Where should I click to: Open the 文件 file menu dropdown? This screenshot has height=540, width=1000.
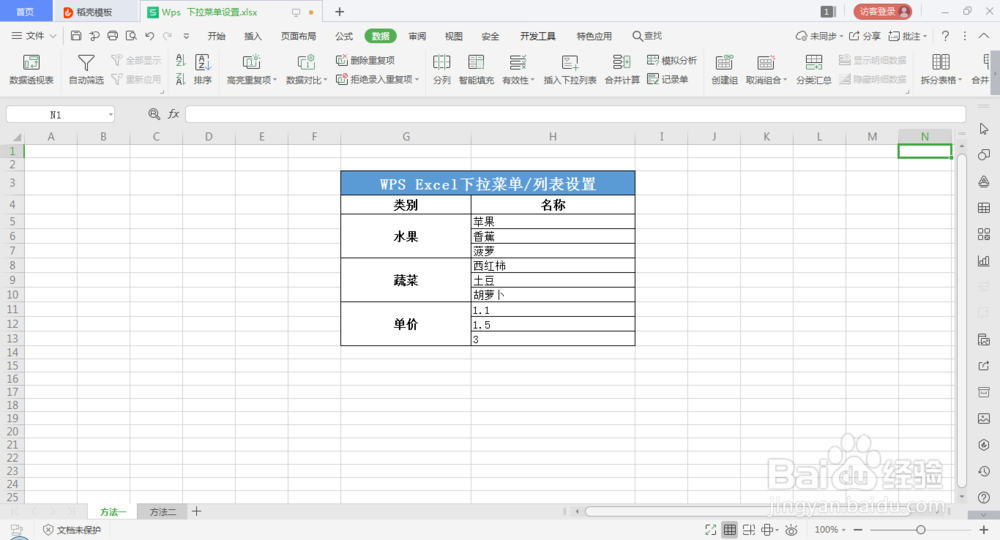[34, 36]
